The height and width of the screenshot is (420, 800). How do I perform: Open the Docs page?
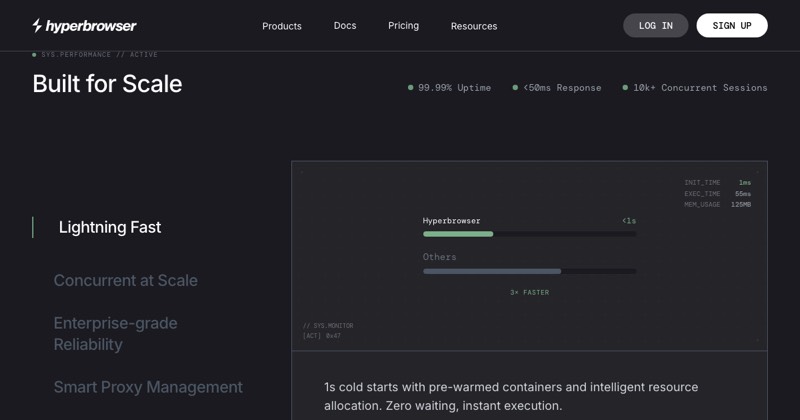point(345,26)
